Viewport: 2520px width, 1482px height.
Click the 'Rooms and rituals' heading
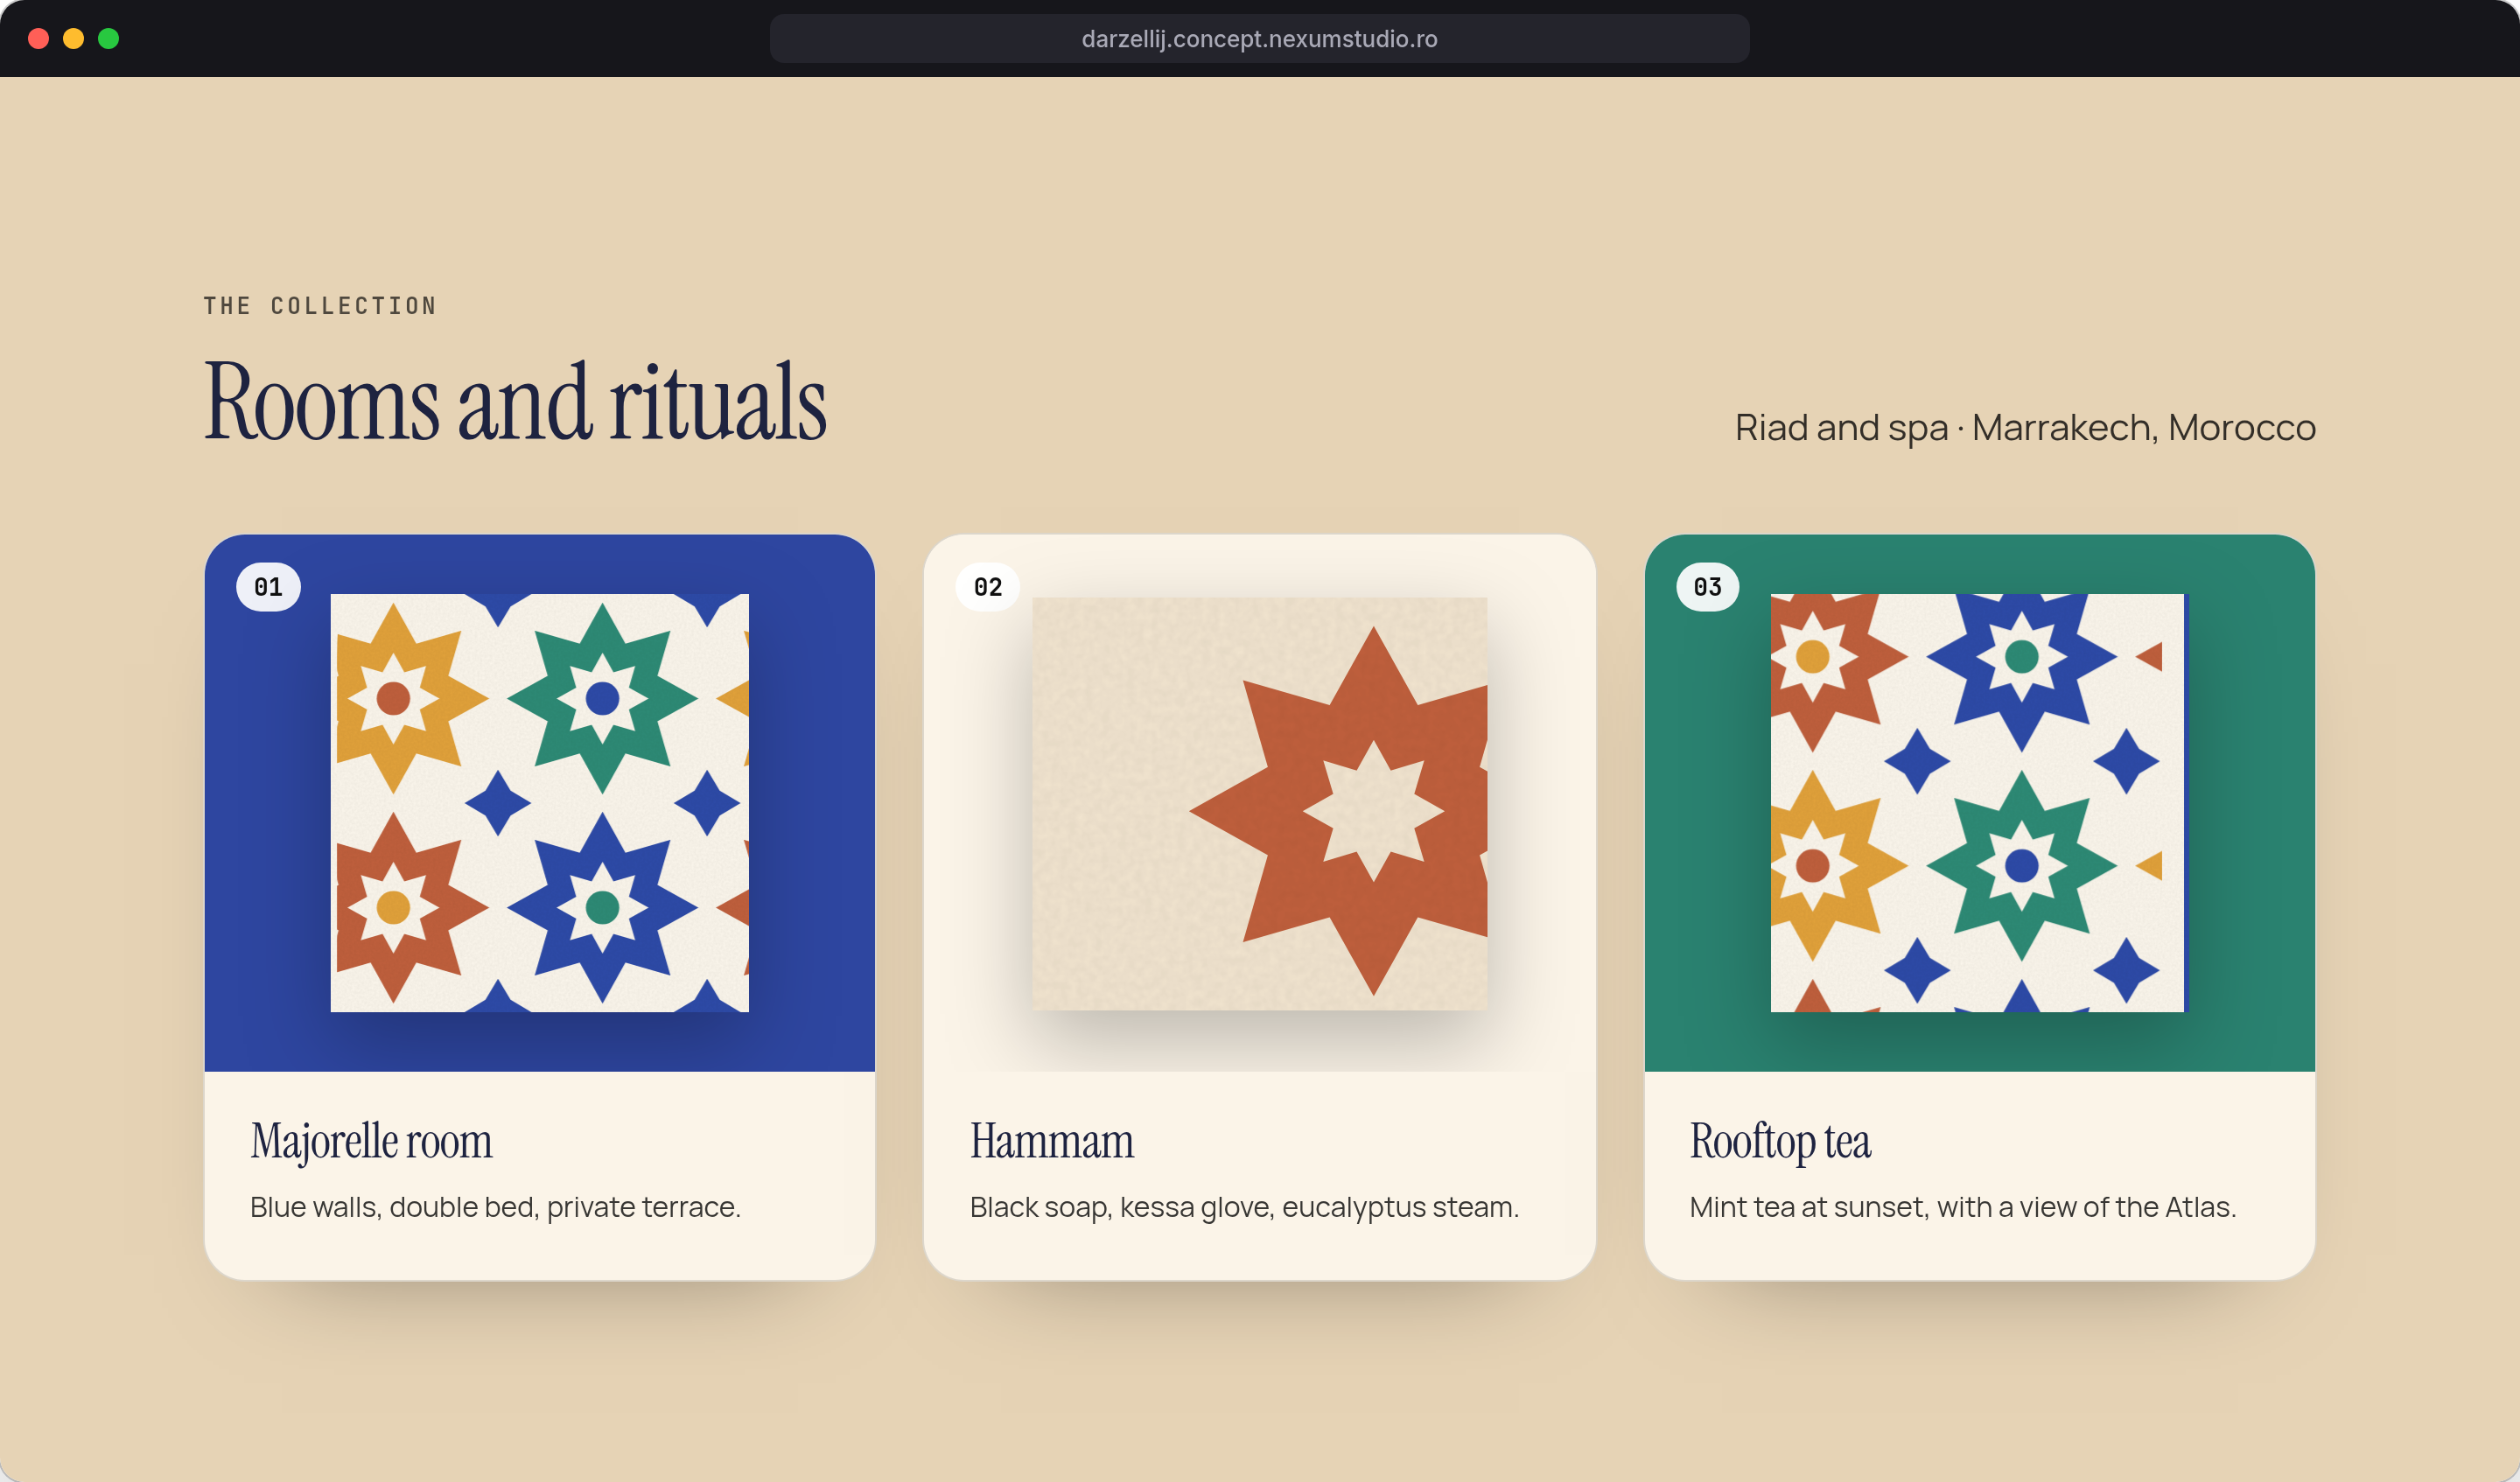tap(515, 401)
